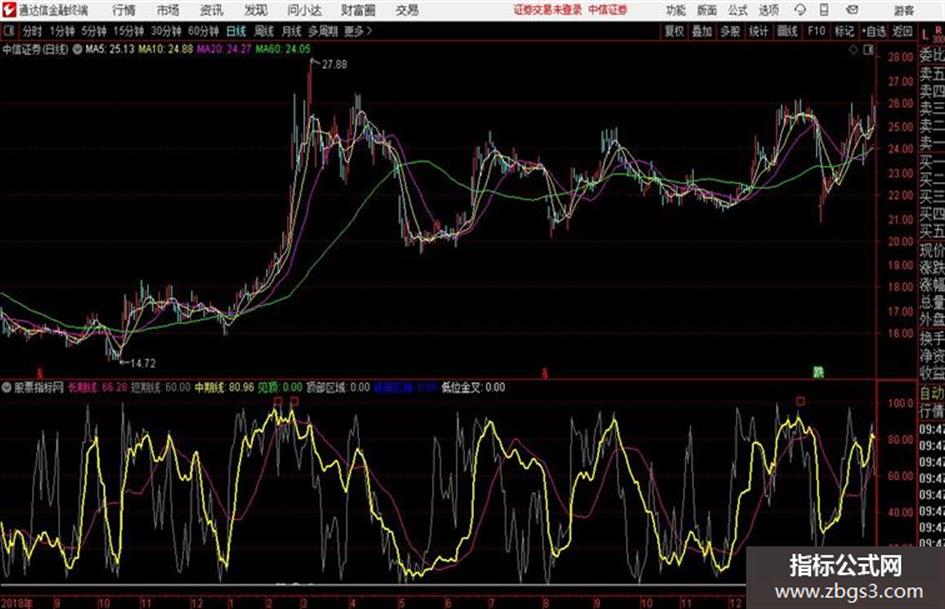Image resolution: width=945 pixels, height=609 pixels.
Task: Click the MA10: 24.88 value label
Action: 166,49
